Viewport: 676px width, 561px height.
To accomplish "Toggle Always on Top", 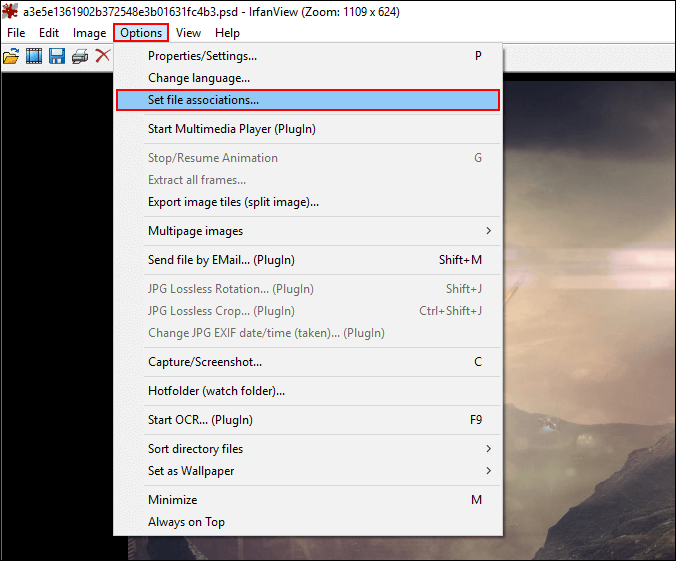I will (x=308, y=522).
